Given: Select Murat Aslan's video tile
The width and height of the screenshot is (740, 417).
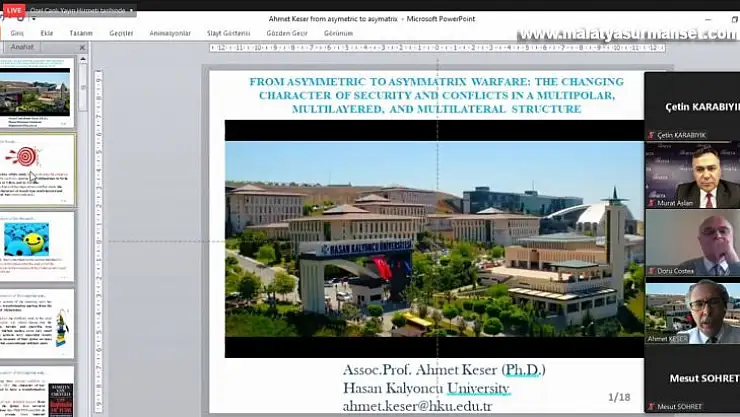Looking at the screenshot, I should [x=692, y=175].
